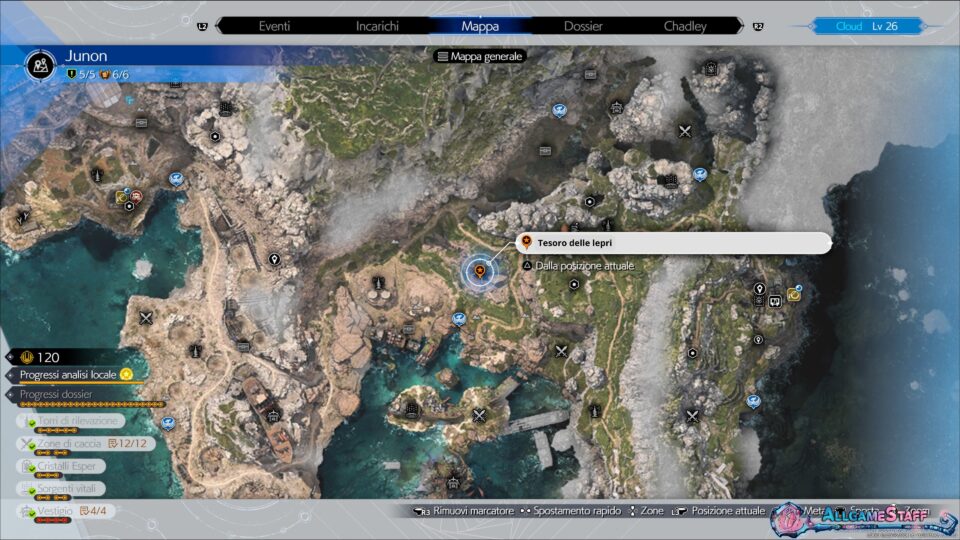Select Progressi dossier entry
This screenshot has height=540, width=960.
point(56,394)
